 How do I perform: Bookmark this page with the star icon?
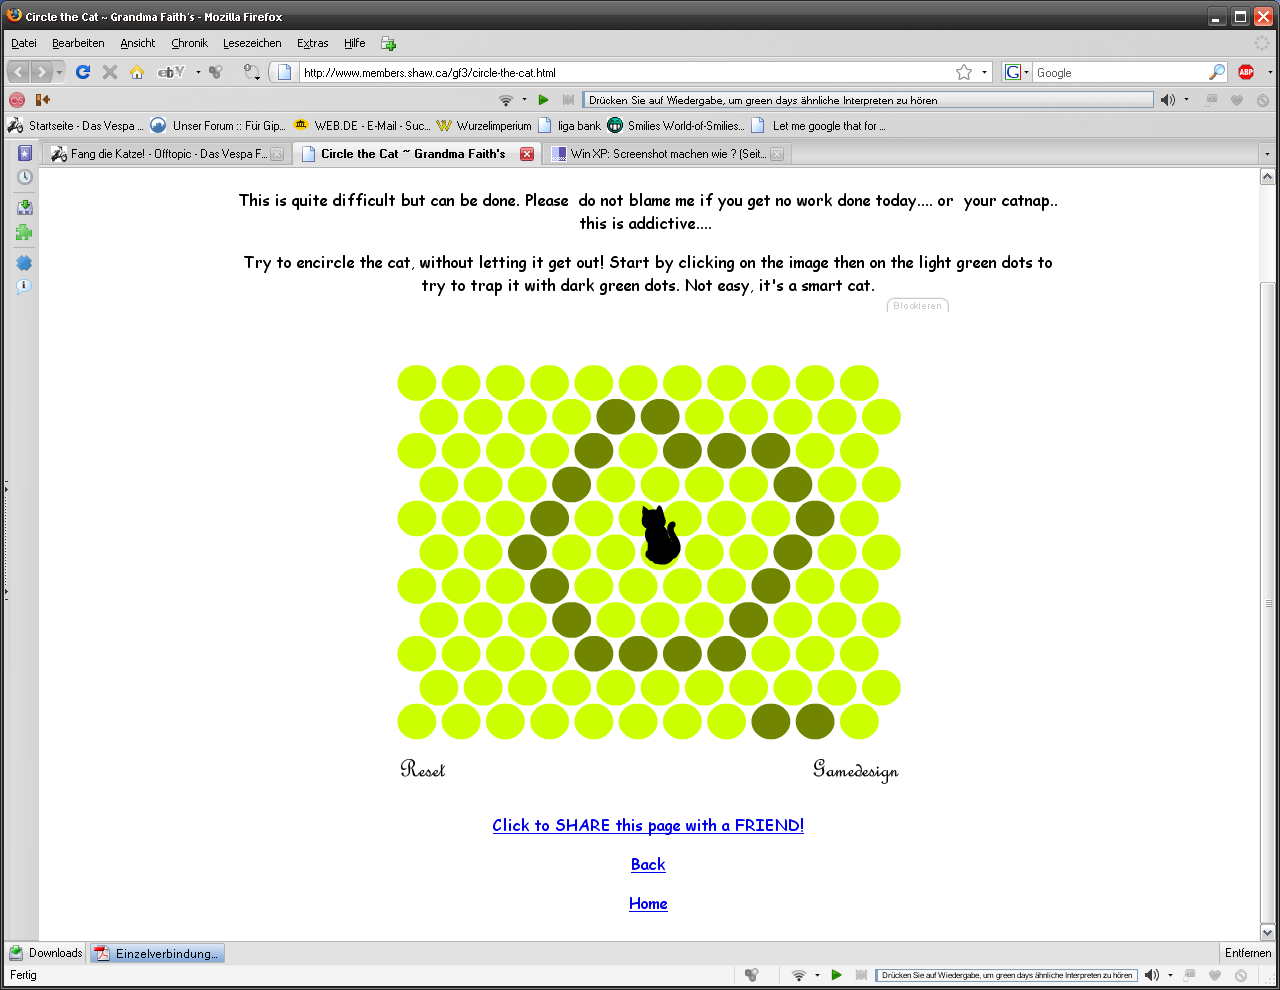963,72
